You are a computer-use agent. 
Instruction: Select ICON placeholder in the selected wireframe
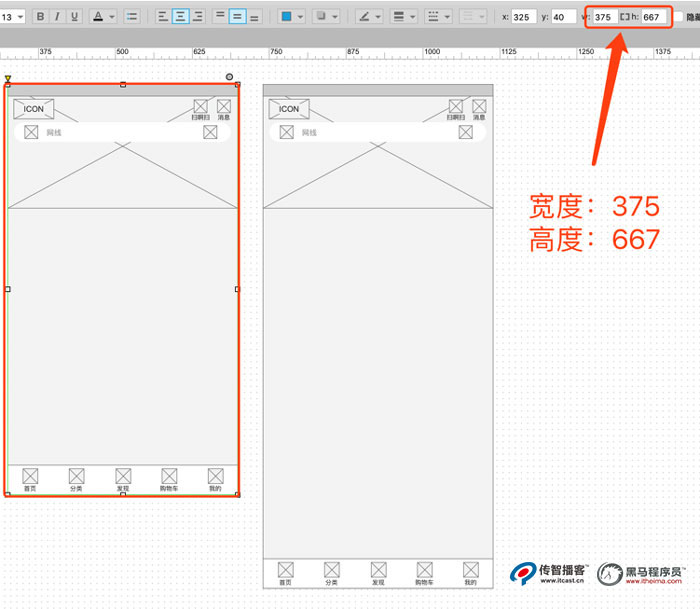pyautogui.click(x=33, y=109)
